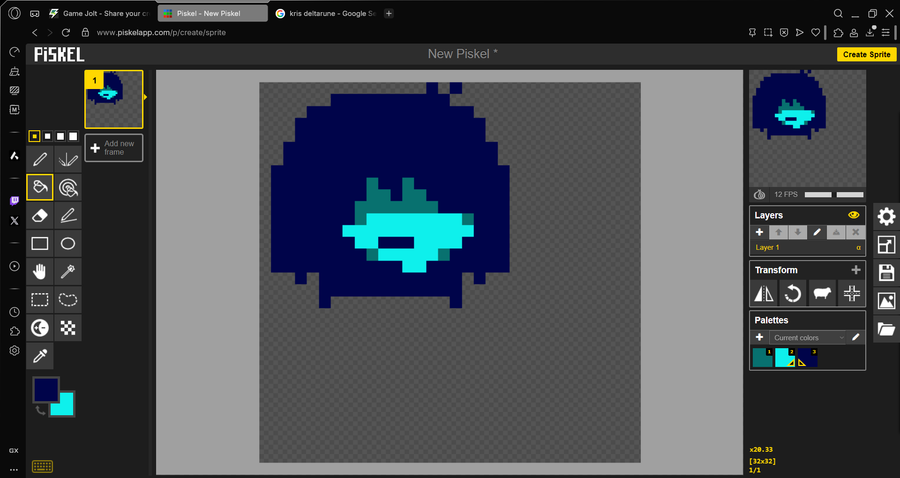The width and height of the screenshot is (900, 478).
Task: Select the Pen tool
Action: tap(40, 159)
